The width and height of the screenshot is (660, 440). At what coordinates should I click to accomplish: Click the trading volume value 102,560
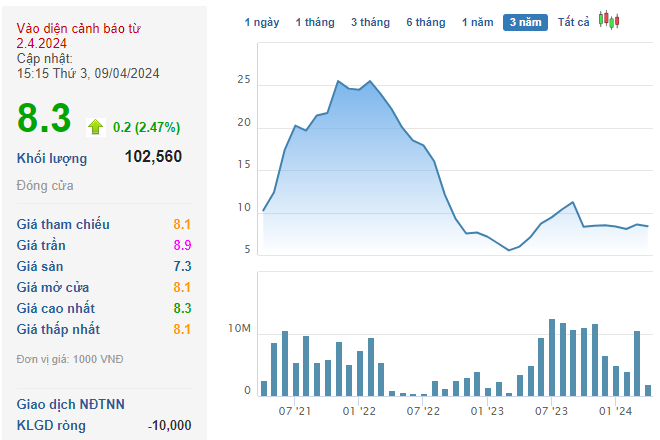coord(153,157)
